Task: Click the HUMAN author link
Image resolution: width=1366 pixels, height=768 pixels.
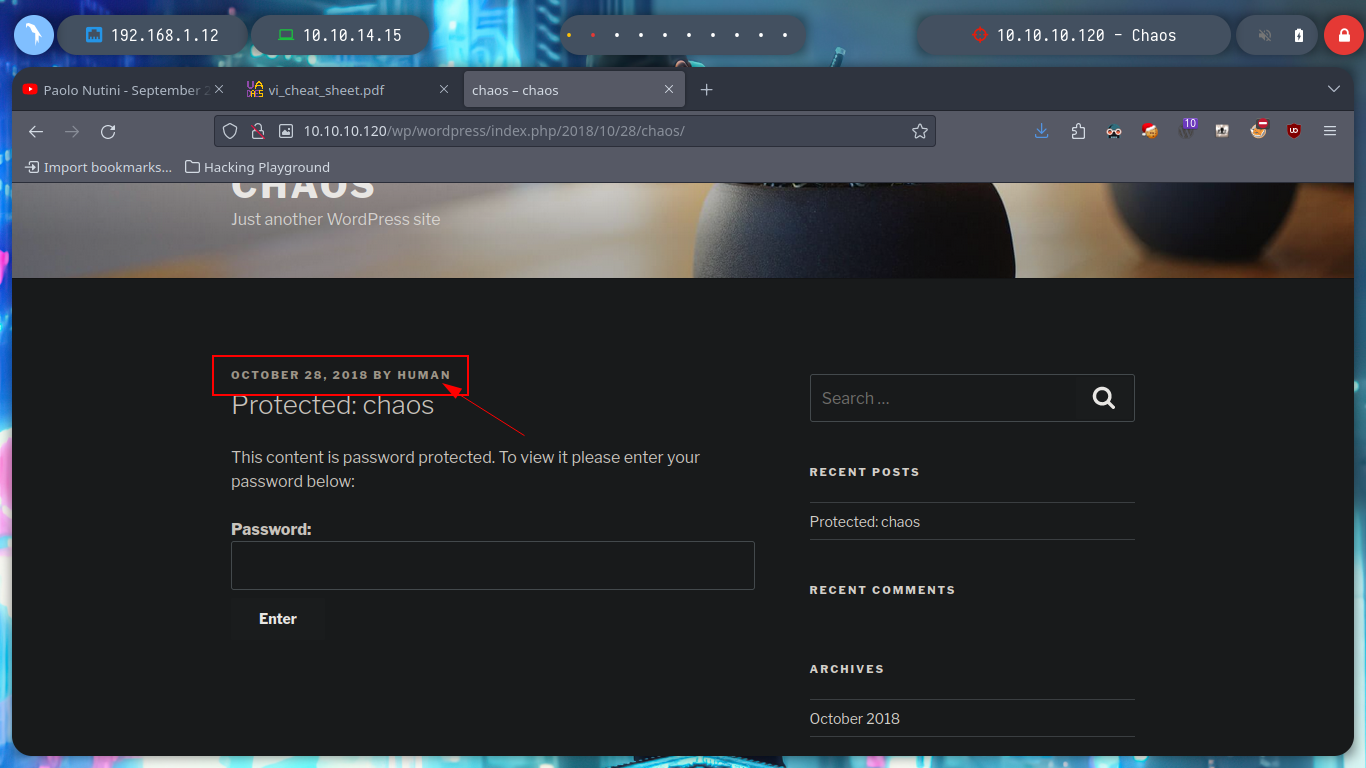Action: click(424, 375)
